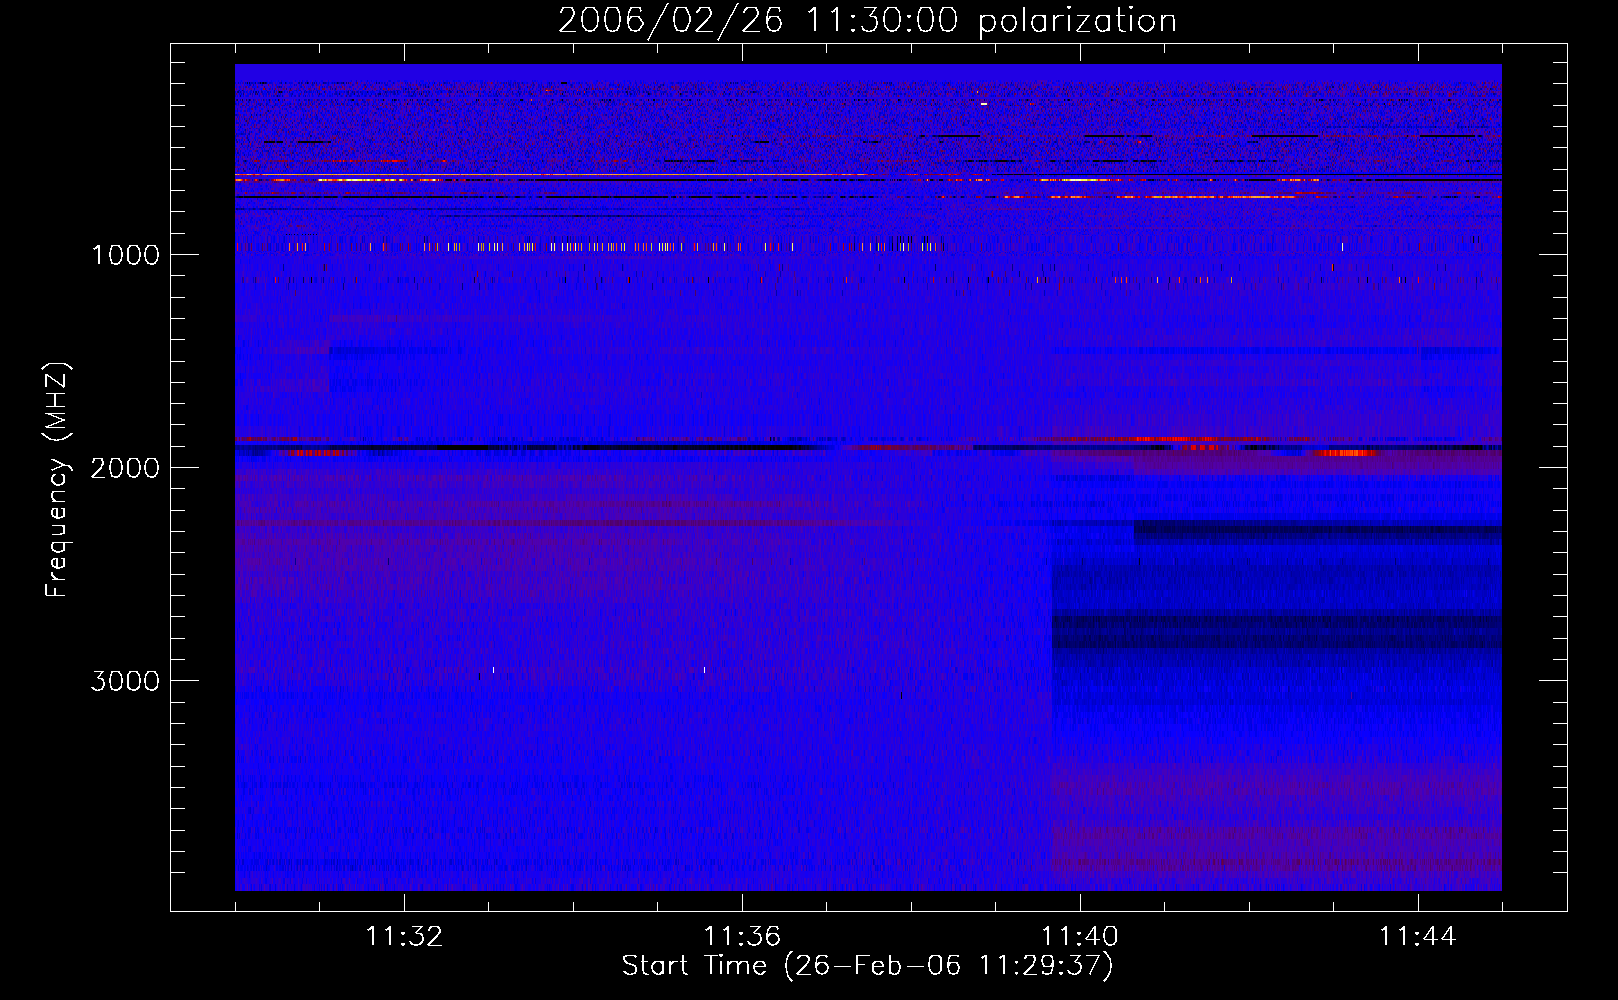Click the 11:40 time tick label

point(1080,937)
